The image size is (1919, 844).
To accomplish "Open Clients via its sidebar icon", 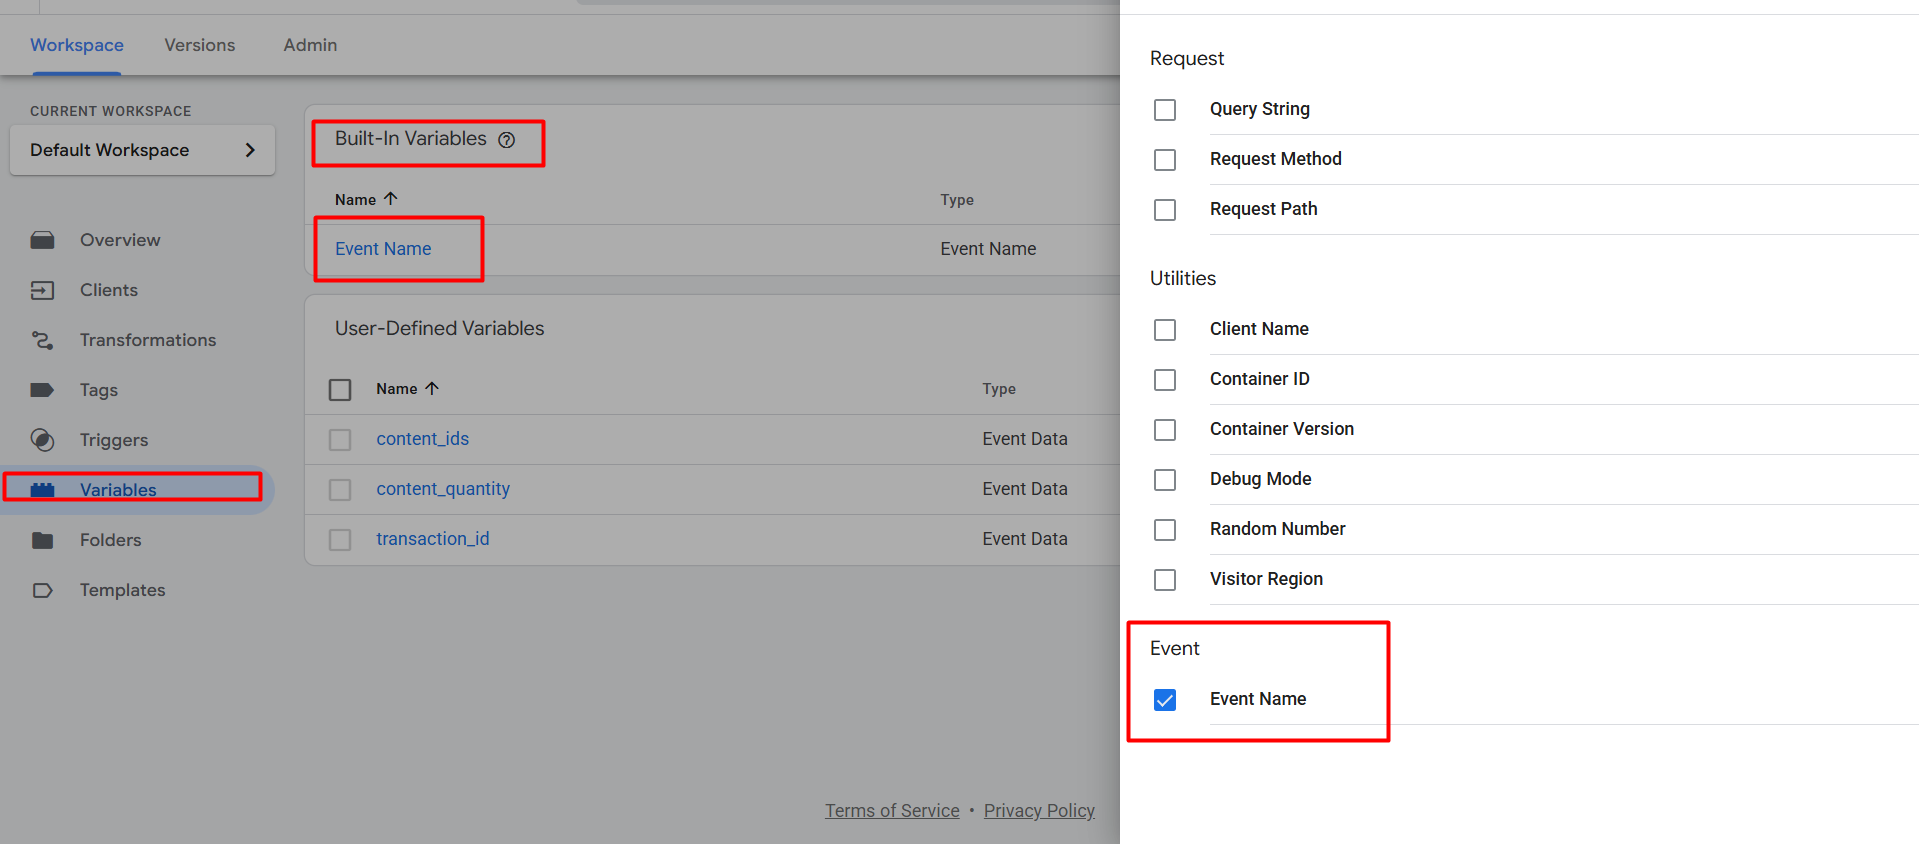I will coord(42,290).
